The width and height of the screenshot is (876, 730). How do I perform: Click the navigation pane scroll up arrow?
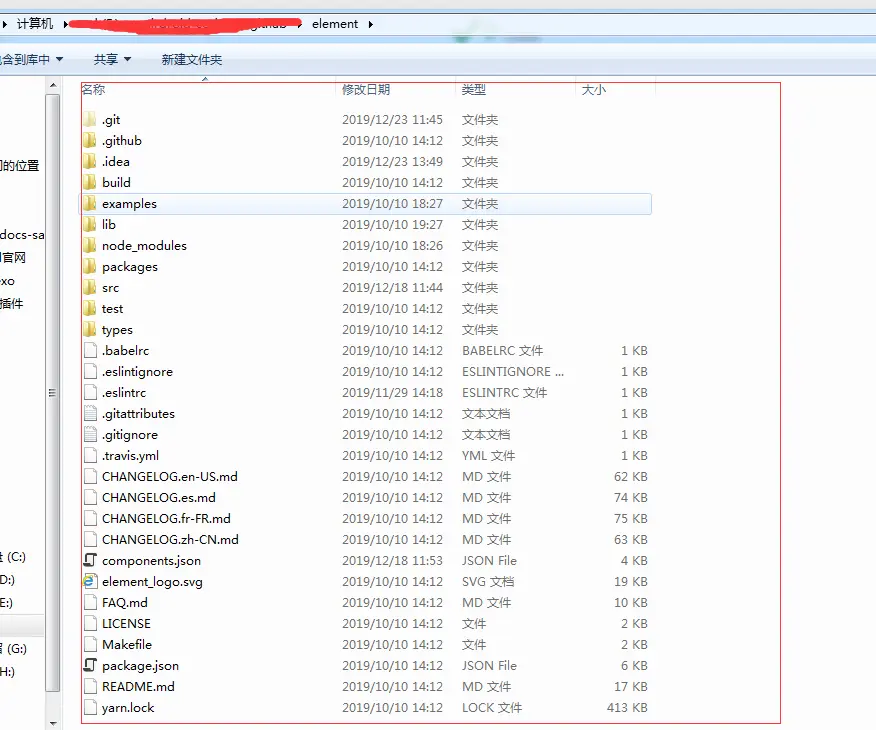(x=53, y=85)
